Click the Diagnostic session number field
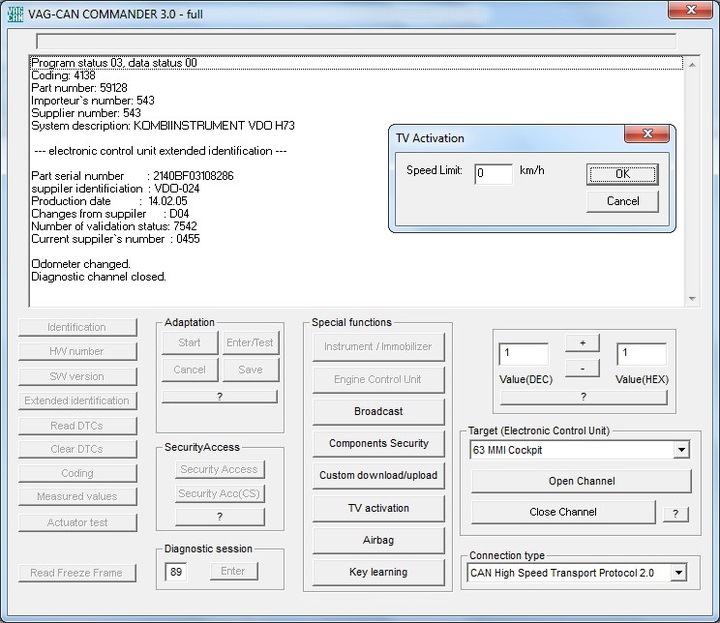This screenshot has height=623, width=720. point(176,571)
